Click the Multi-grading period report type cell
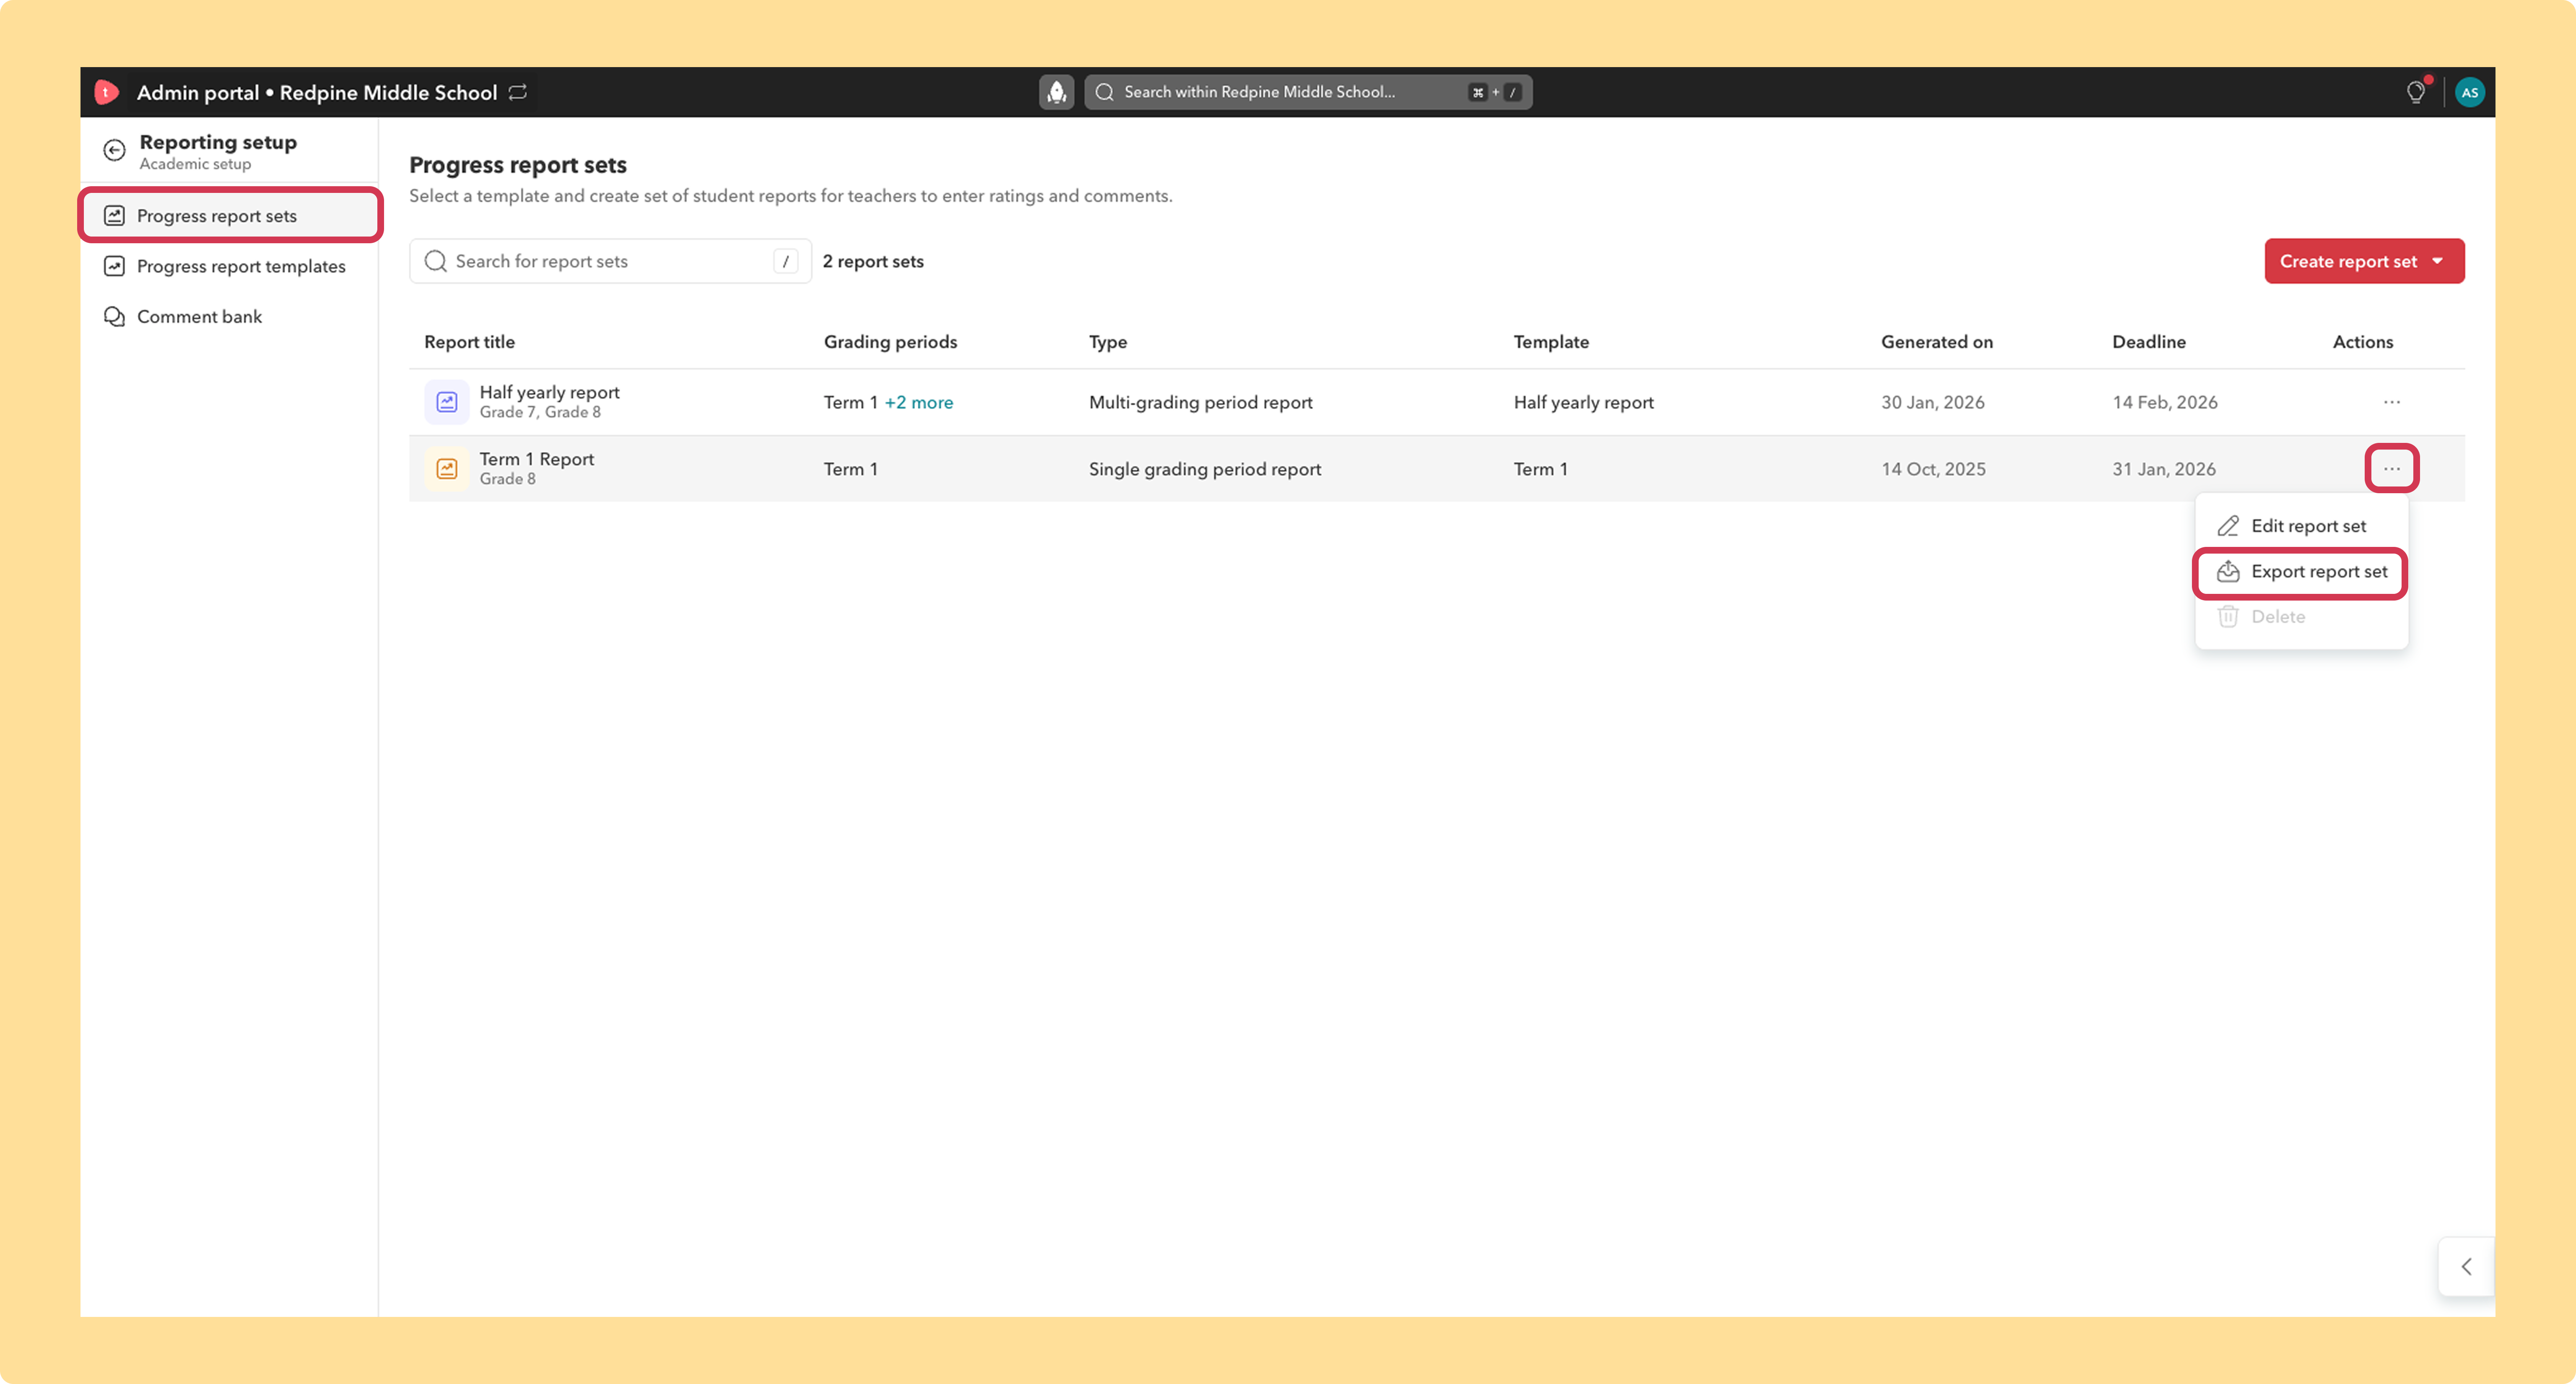2576x1384 pixels. click(x=1200, y=402)
